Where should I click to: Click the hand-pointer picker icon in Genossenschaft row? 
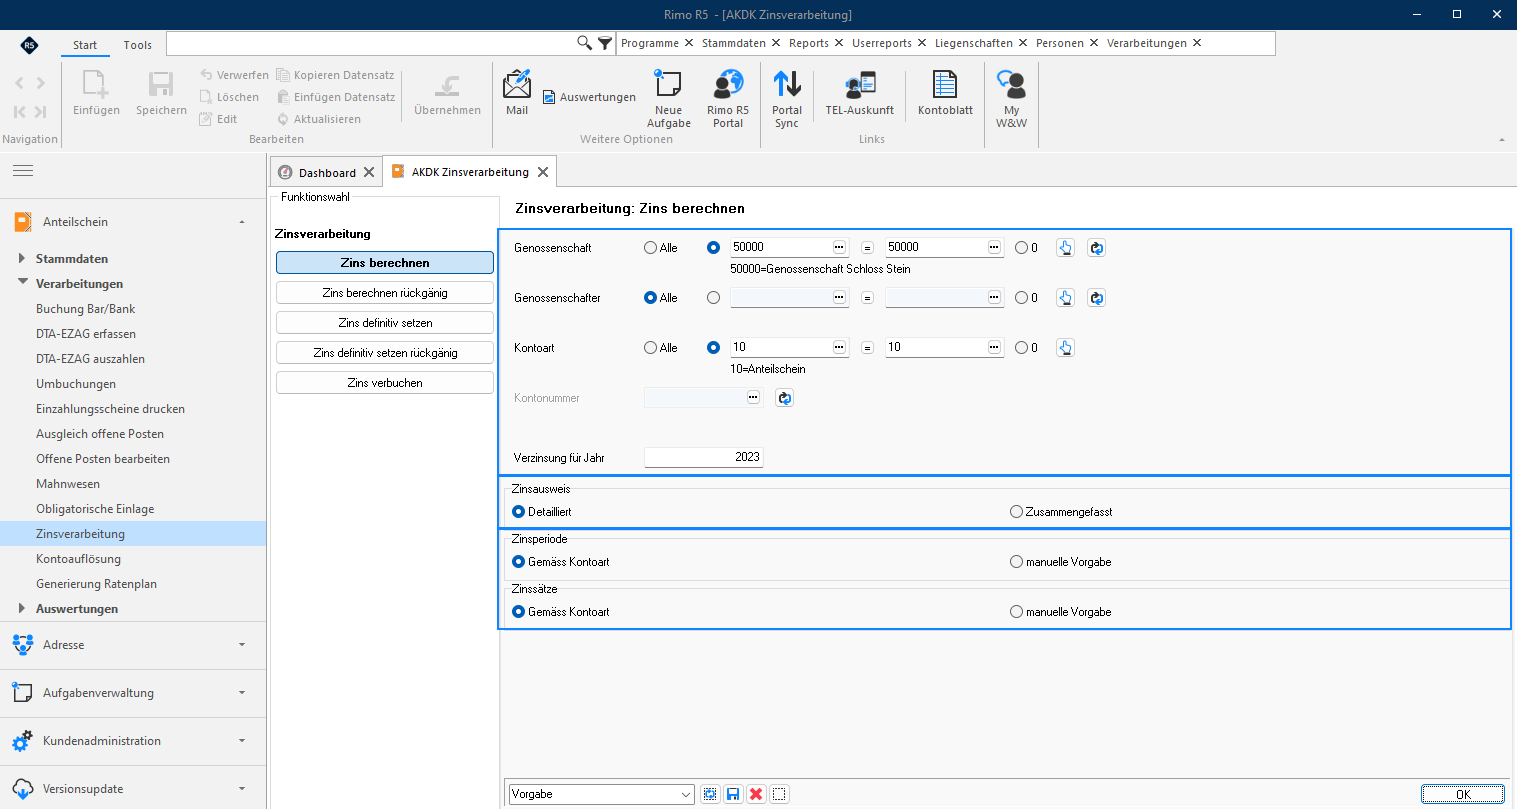(1065, 248)
